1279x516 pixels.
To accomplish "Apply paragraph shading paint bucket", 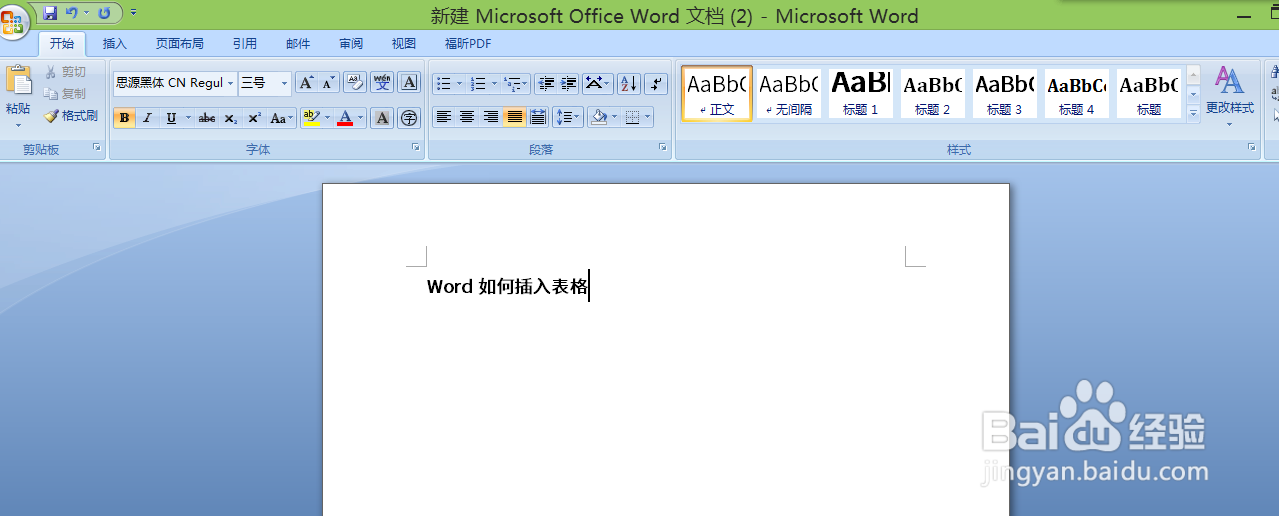I will [x=598, y=117].
